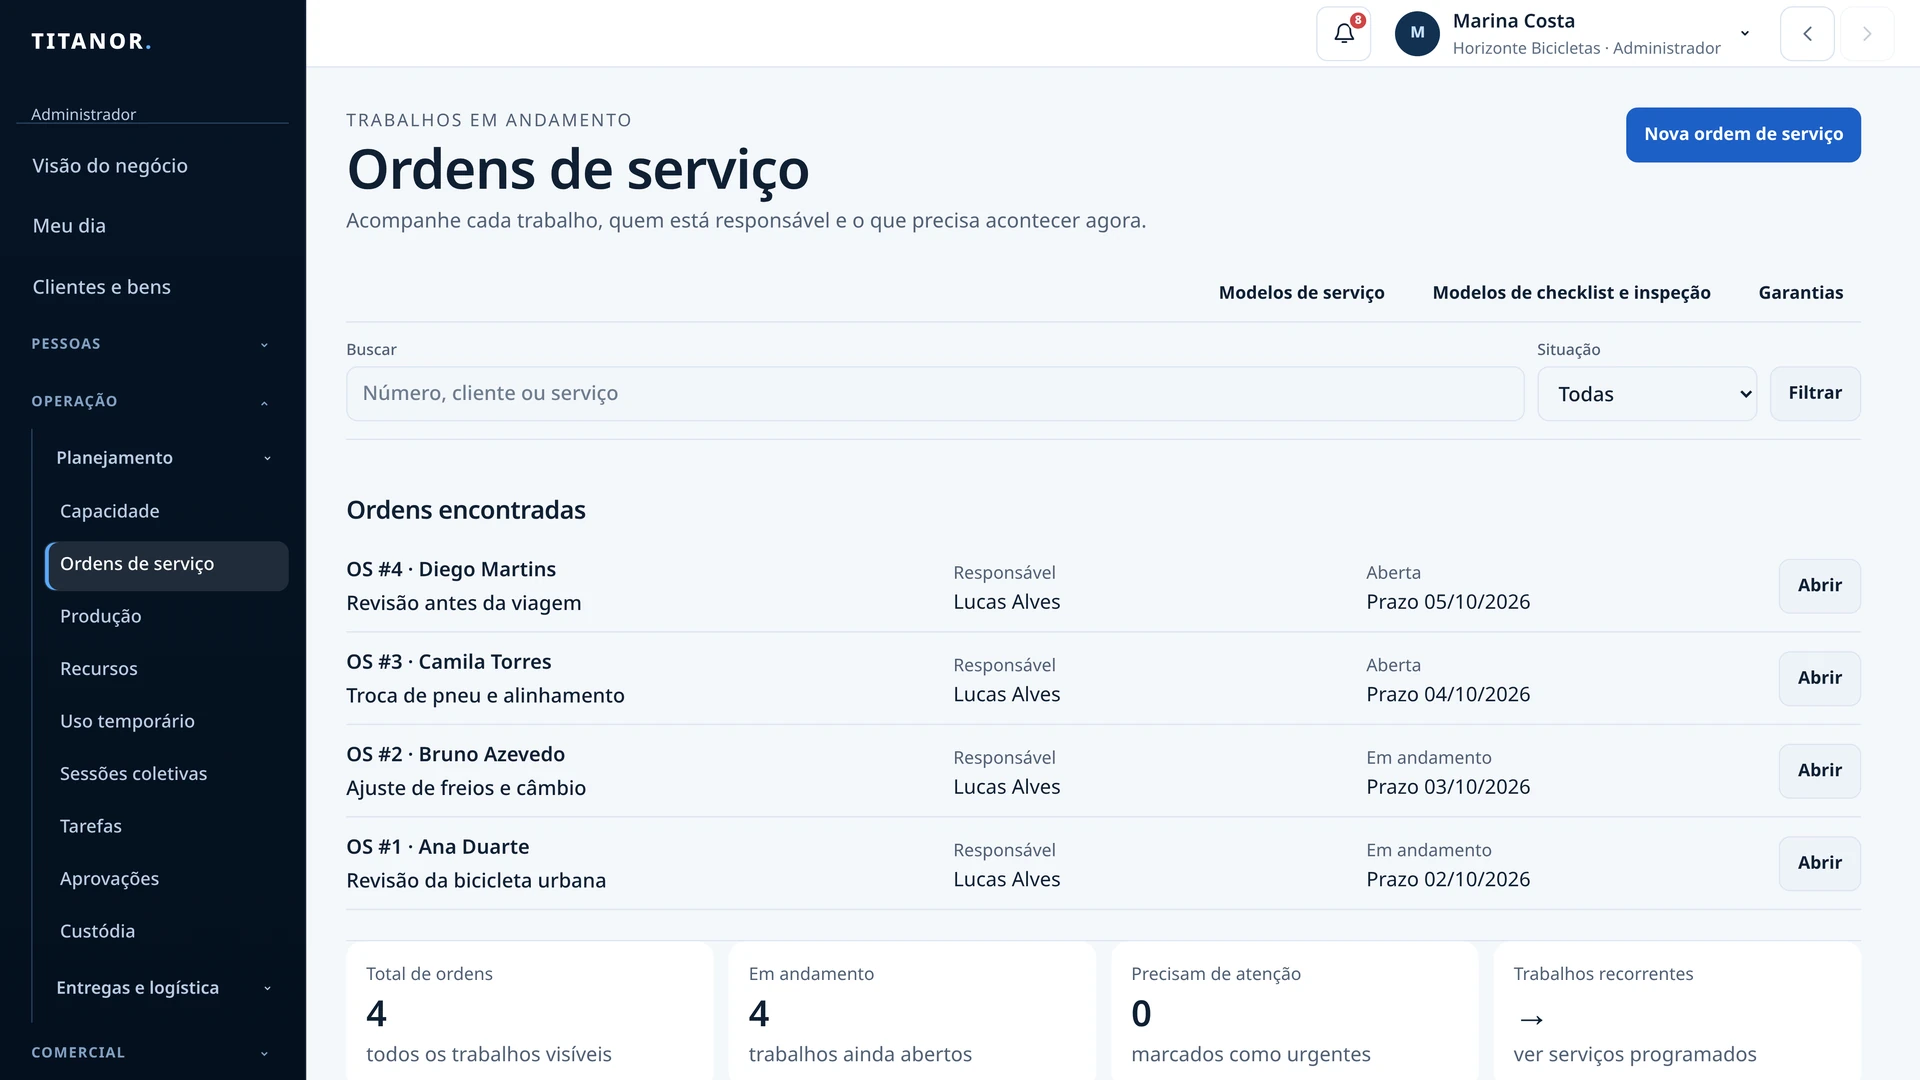
Task: Expand Entregas e logística submenu
Action: 165,988
